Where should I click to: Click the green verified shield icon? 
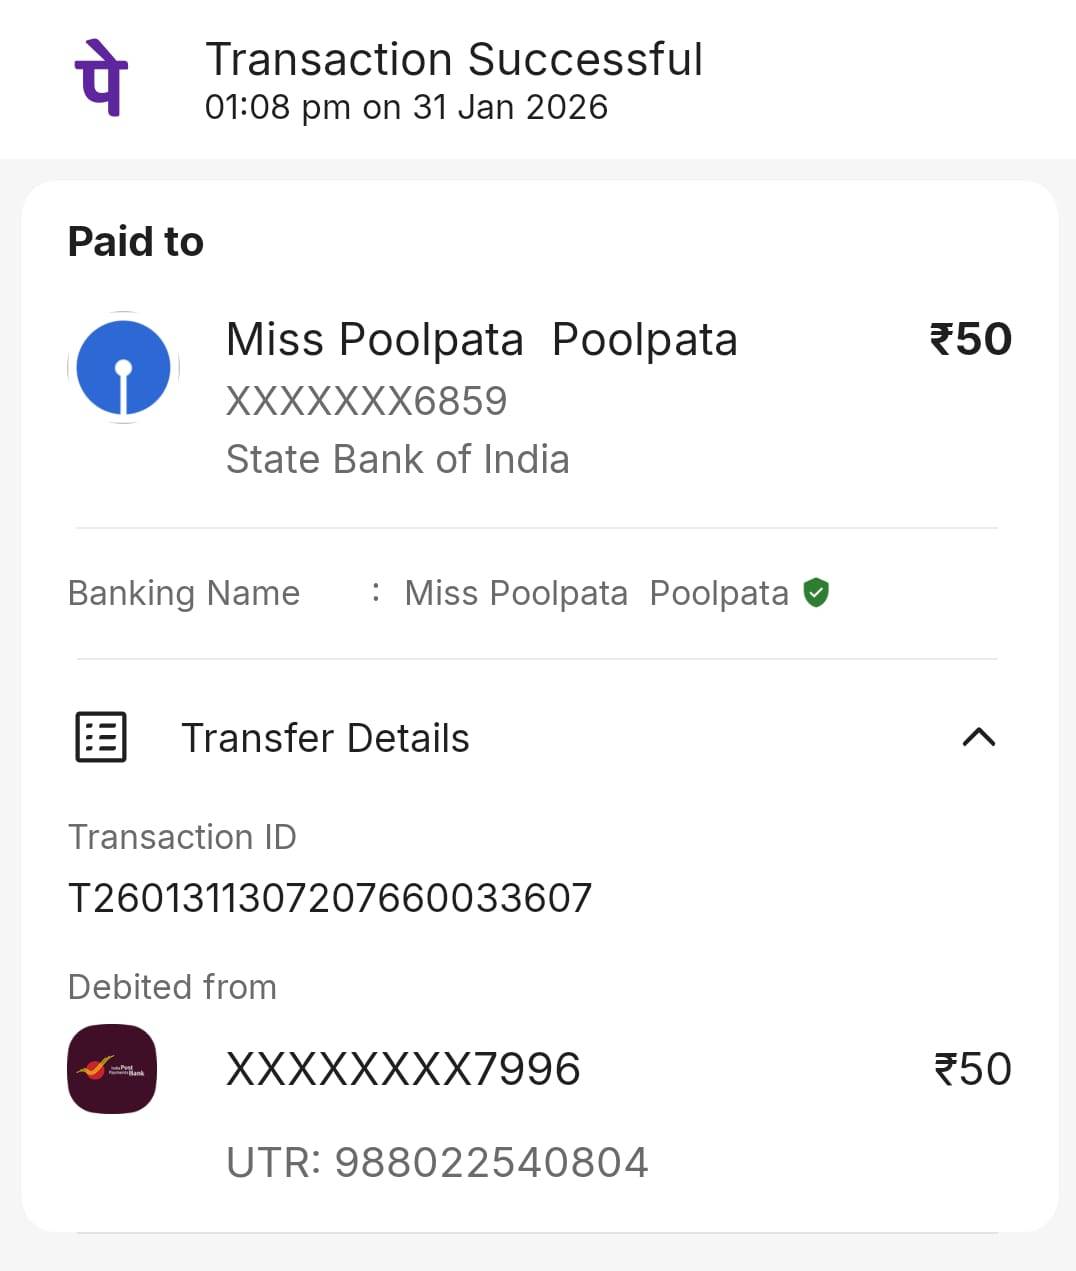point(816,593)
